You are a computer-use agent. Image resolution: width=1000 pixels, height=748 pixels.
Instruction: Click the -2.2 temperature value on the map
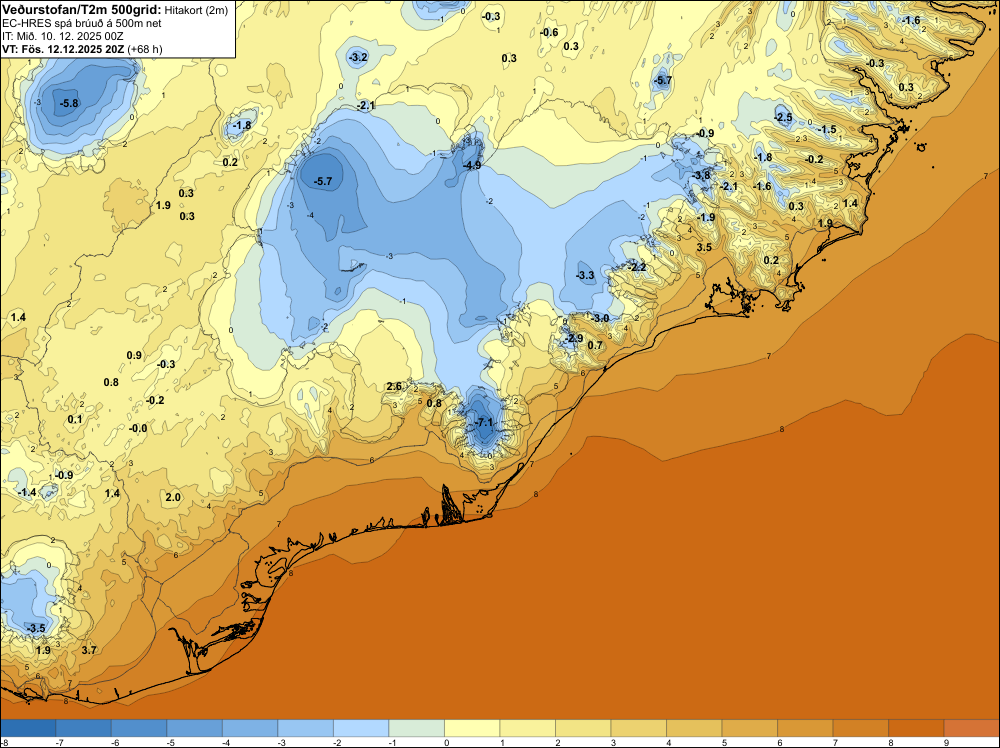636,267
